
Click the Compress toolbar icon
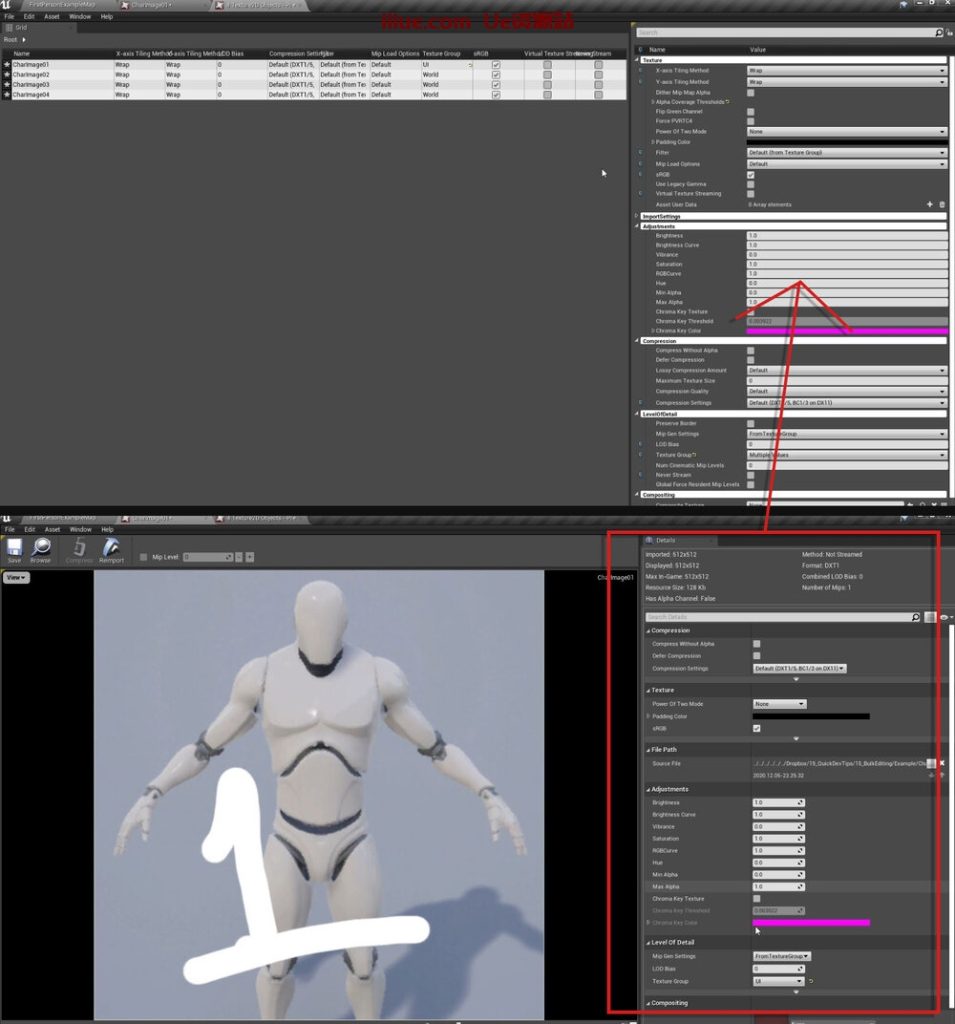click(x=79, y=550)
